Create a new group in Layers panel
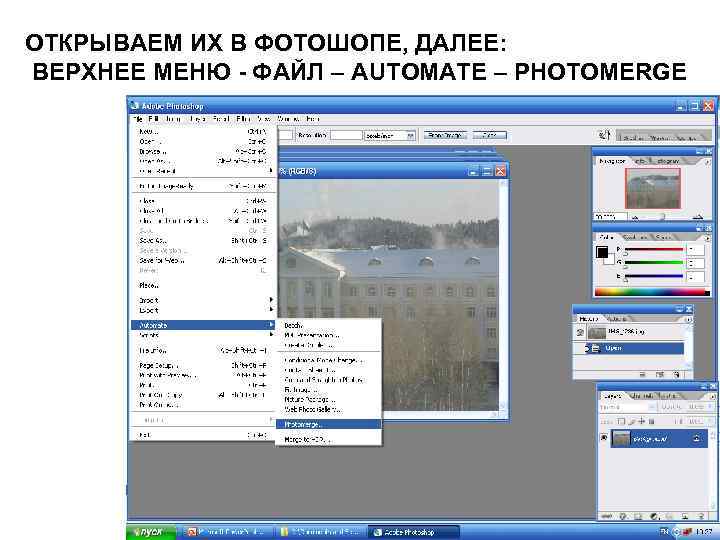 click(x=669, y=517)
